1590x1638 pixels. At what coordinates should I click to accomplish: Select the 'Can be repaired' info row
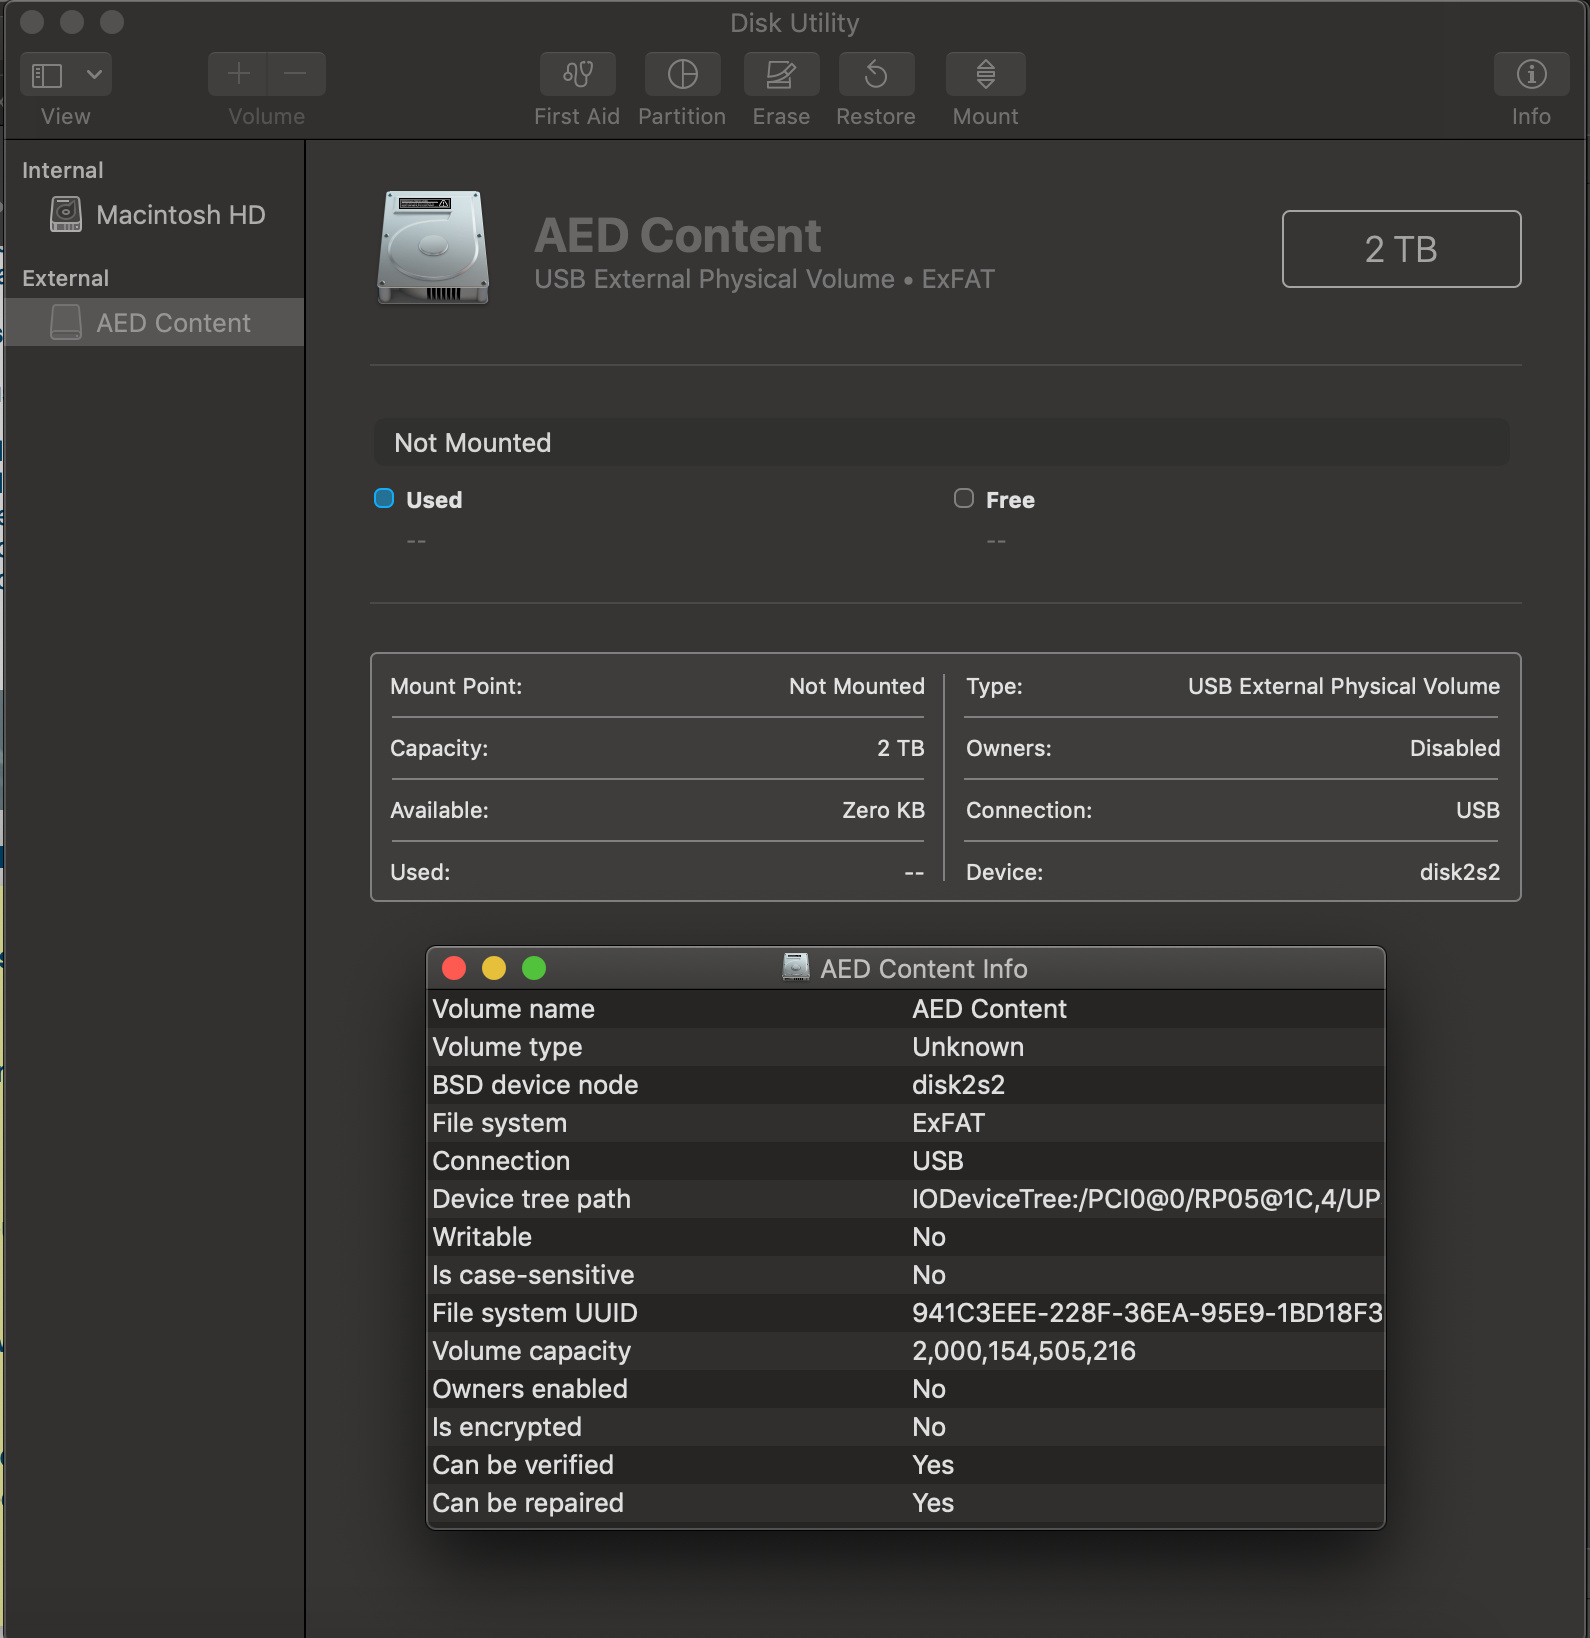pyautogui.click(x=906, y=1503)
